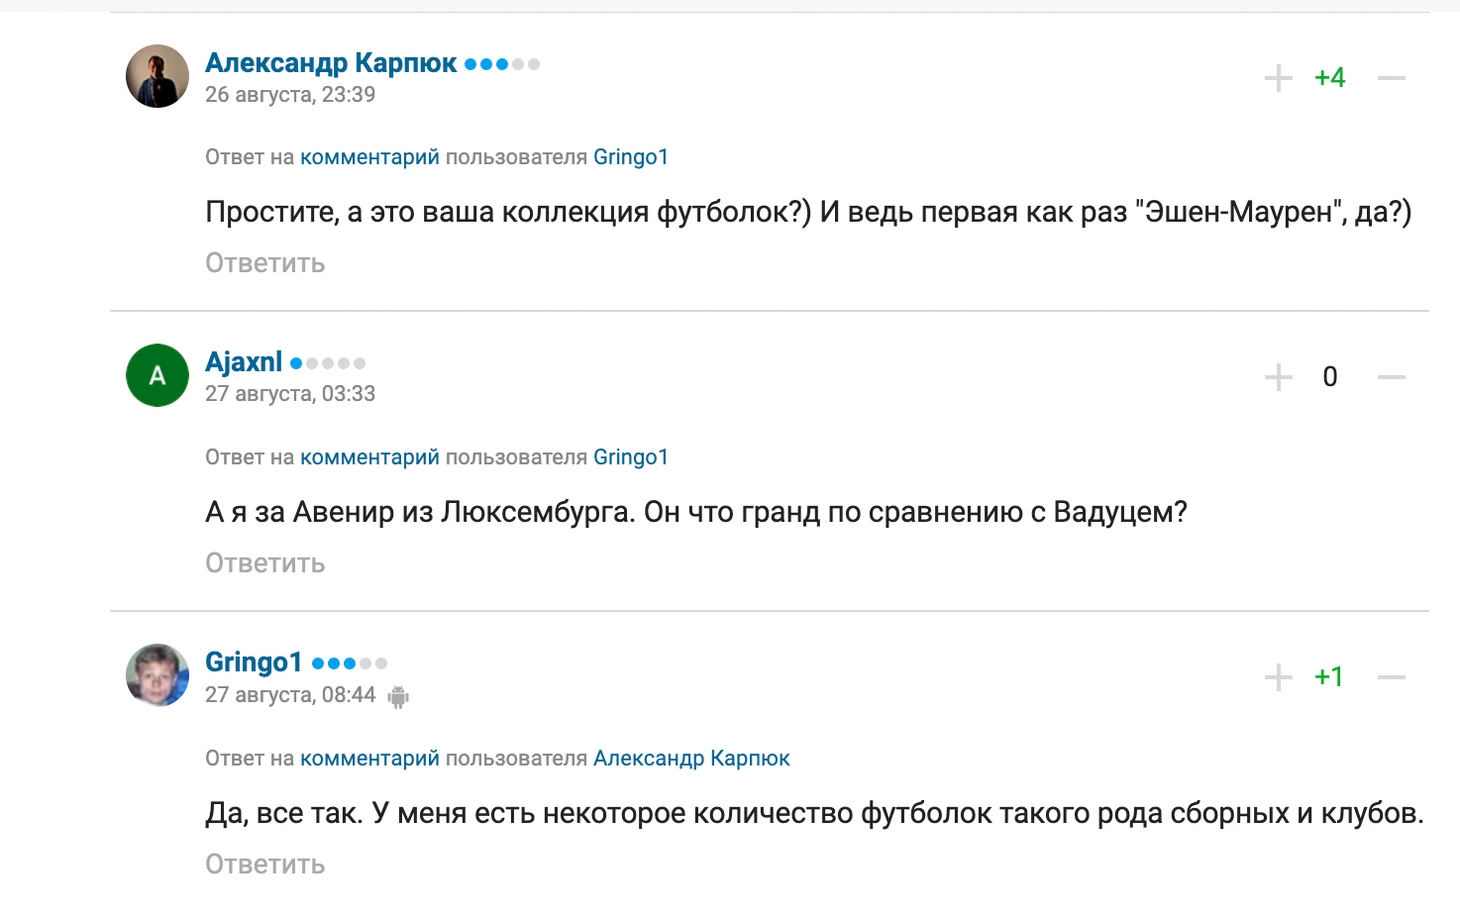
Task: Click minus icon on Ajaxnl's comment
Action: (1391, 377)
